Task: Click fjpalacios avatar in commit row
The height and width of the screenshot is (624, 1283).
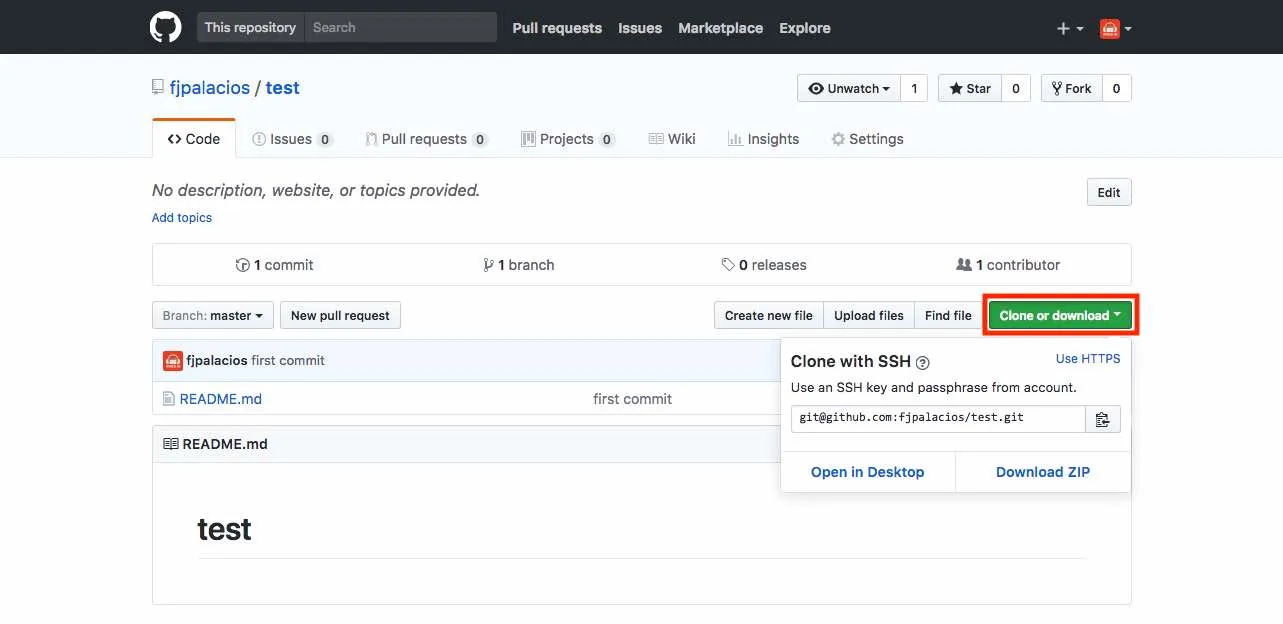Action: coord(173,360)
